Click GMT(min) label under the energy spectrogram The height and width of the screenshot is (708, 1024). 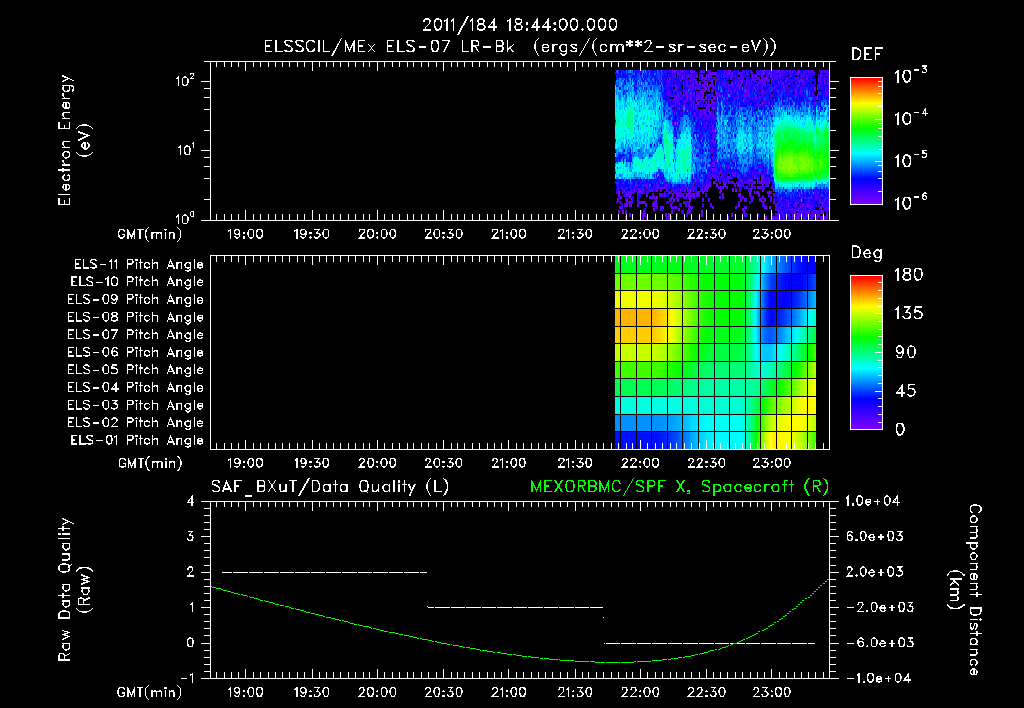coord(150,234)
